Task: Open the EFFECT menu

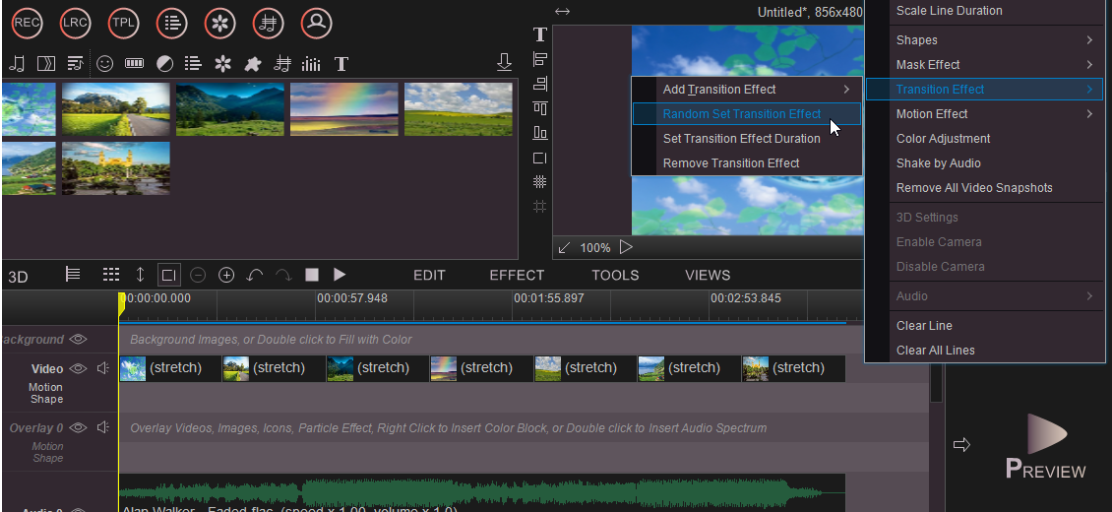Action: coord(517,275)
